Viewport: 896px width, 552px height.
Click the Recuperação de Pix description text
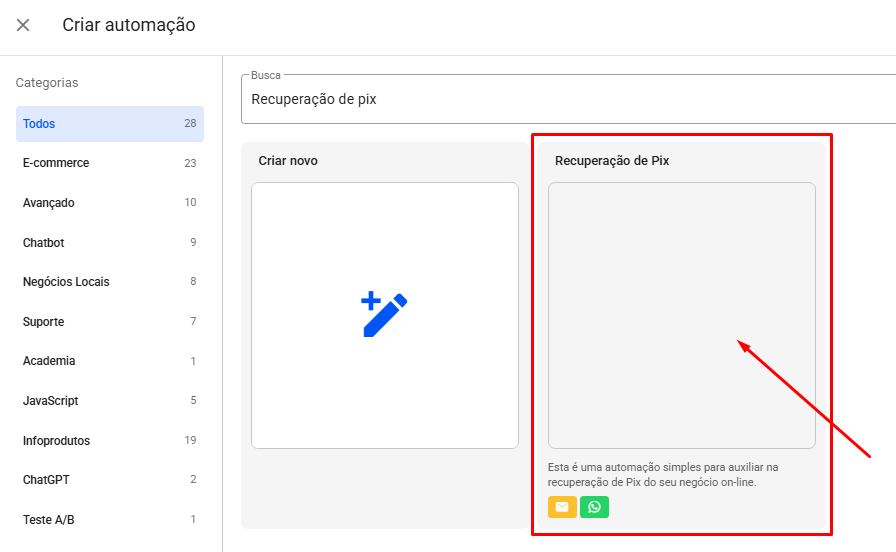662,474
